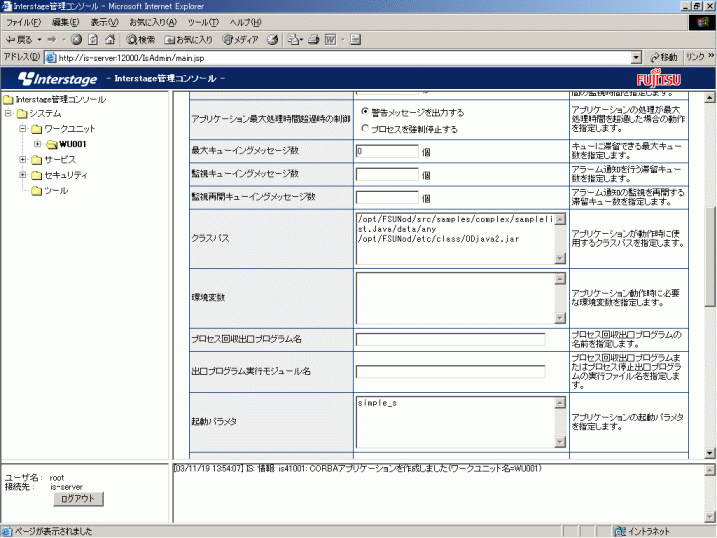Click クラスパス text area scroll down arrow

[560, 259]
